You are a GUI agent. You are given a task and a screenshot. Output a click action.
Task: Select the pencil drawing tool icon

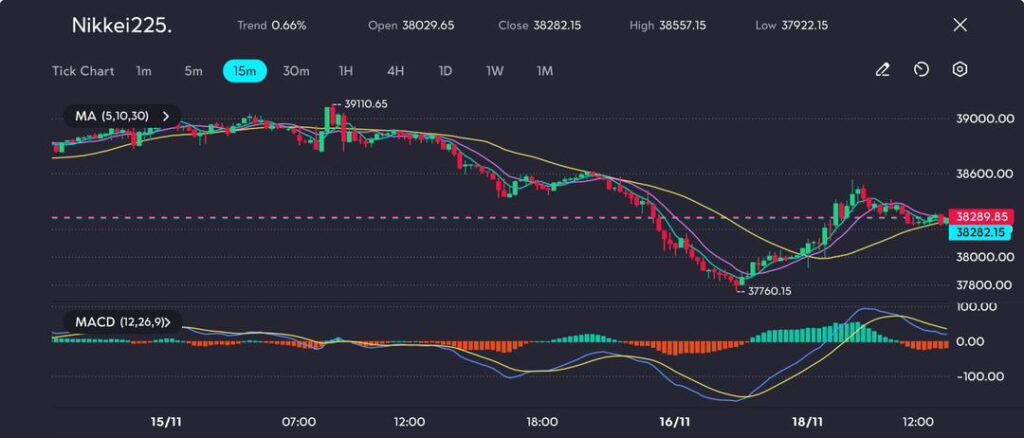882,70
